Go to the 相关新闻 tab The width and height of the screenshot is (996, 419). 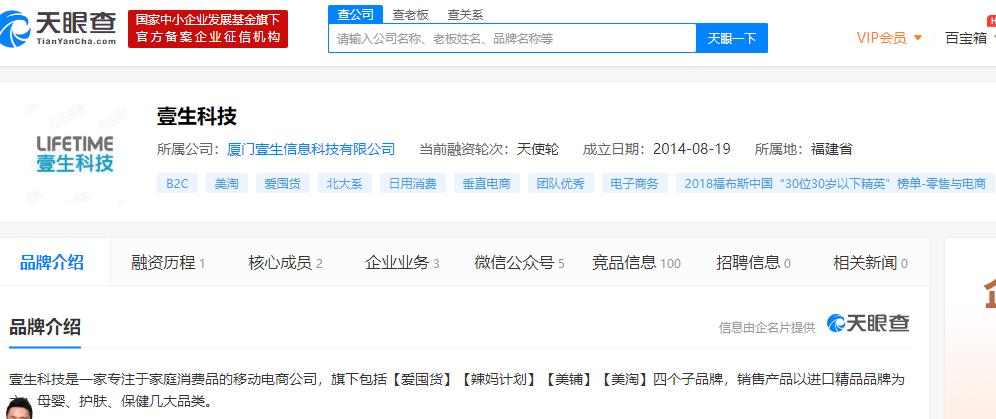[870, 263]
